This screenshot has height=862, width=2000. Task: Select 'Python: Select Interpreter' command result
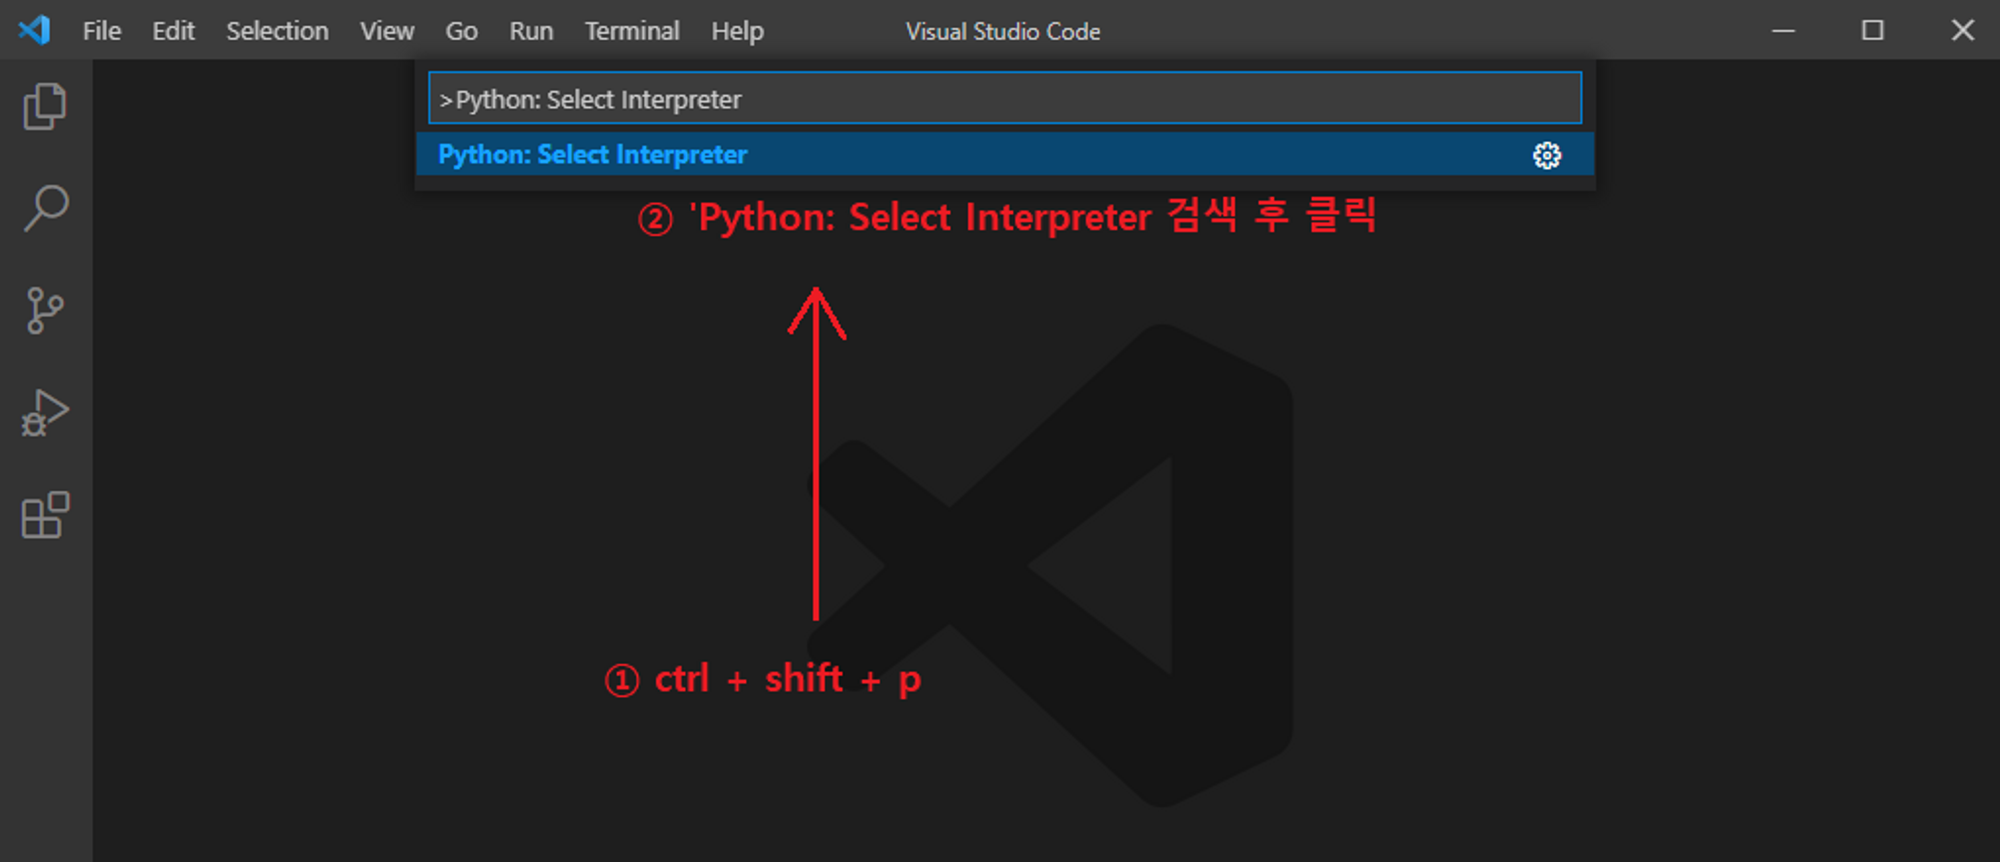point(1005,155)
